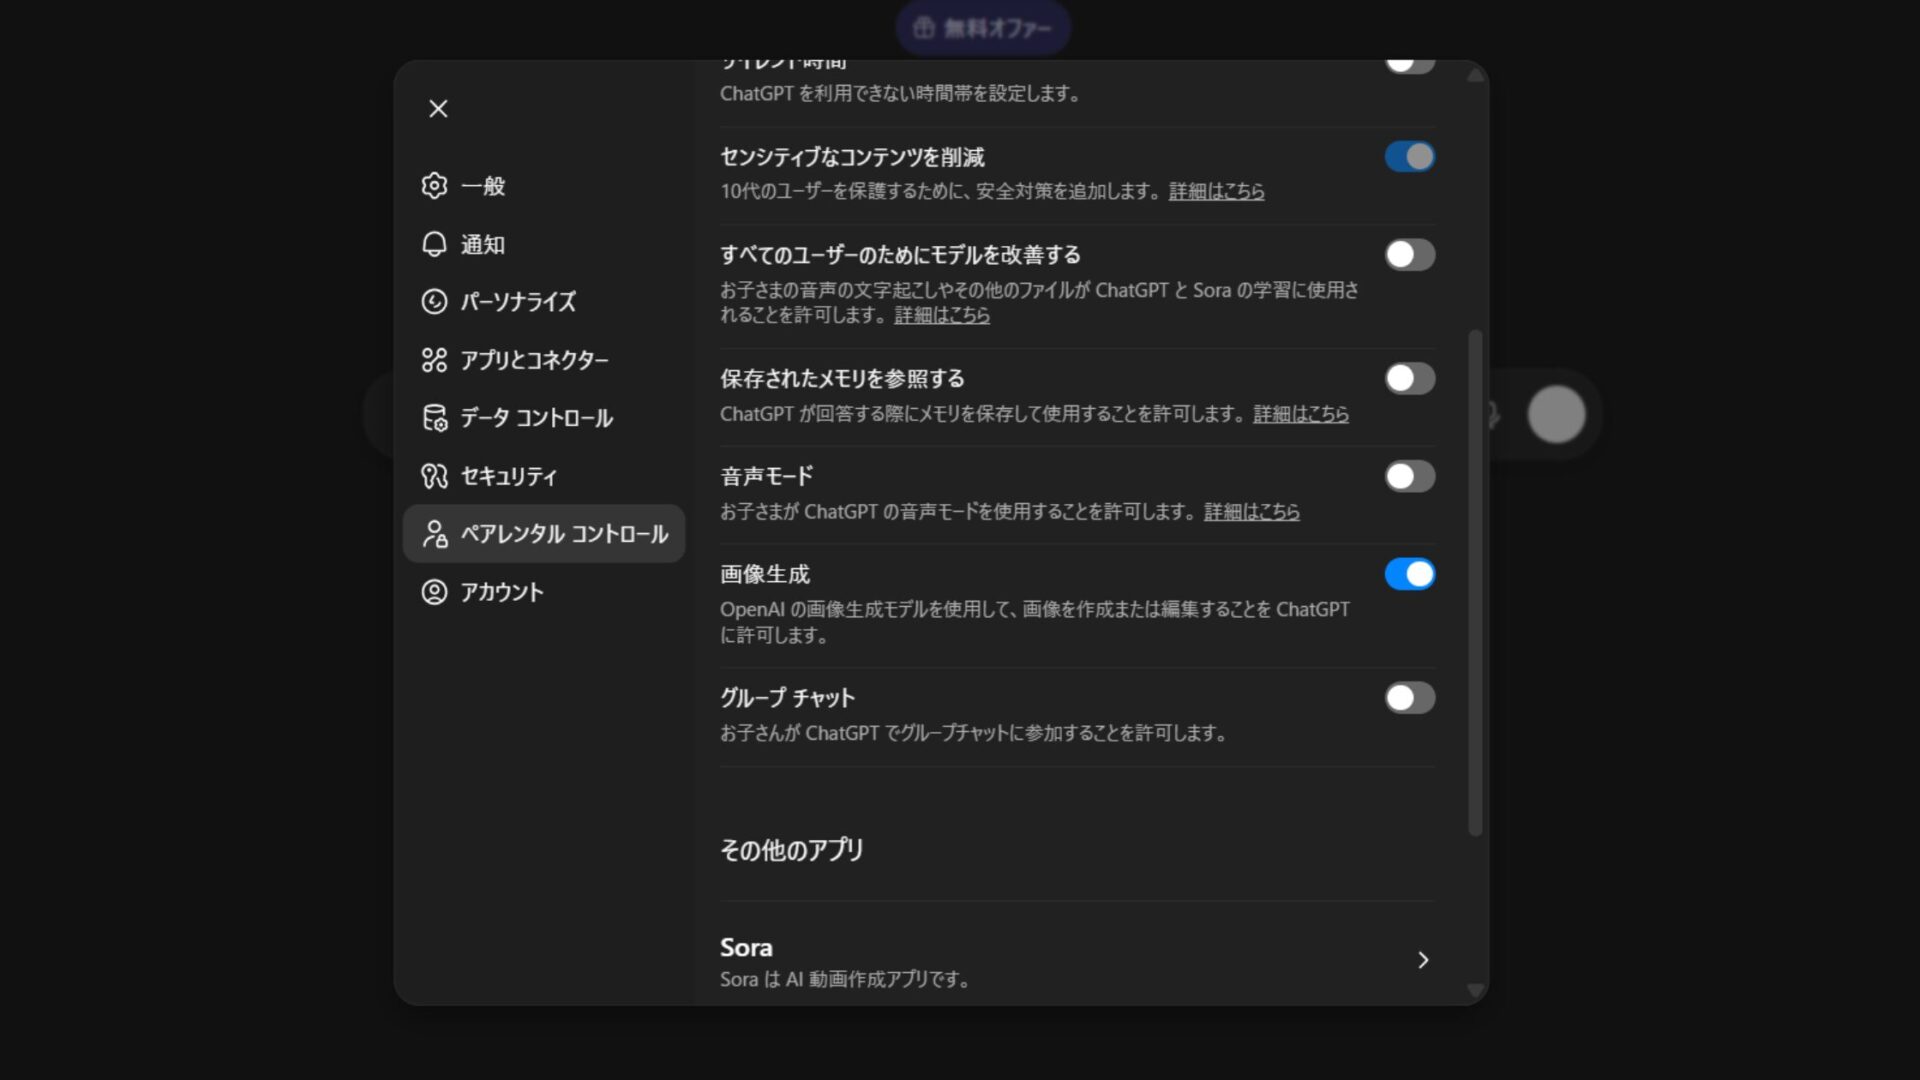The width and height of the screenshot is (1920, 1080).
Task: Select the アカウント profile icon
Action: point(435,591)
